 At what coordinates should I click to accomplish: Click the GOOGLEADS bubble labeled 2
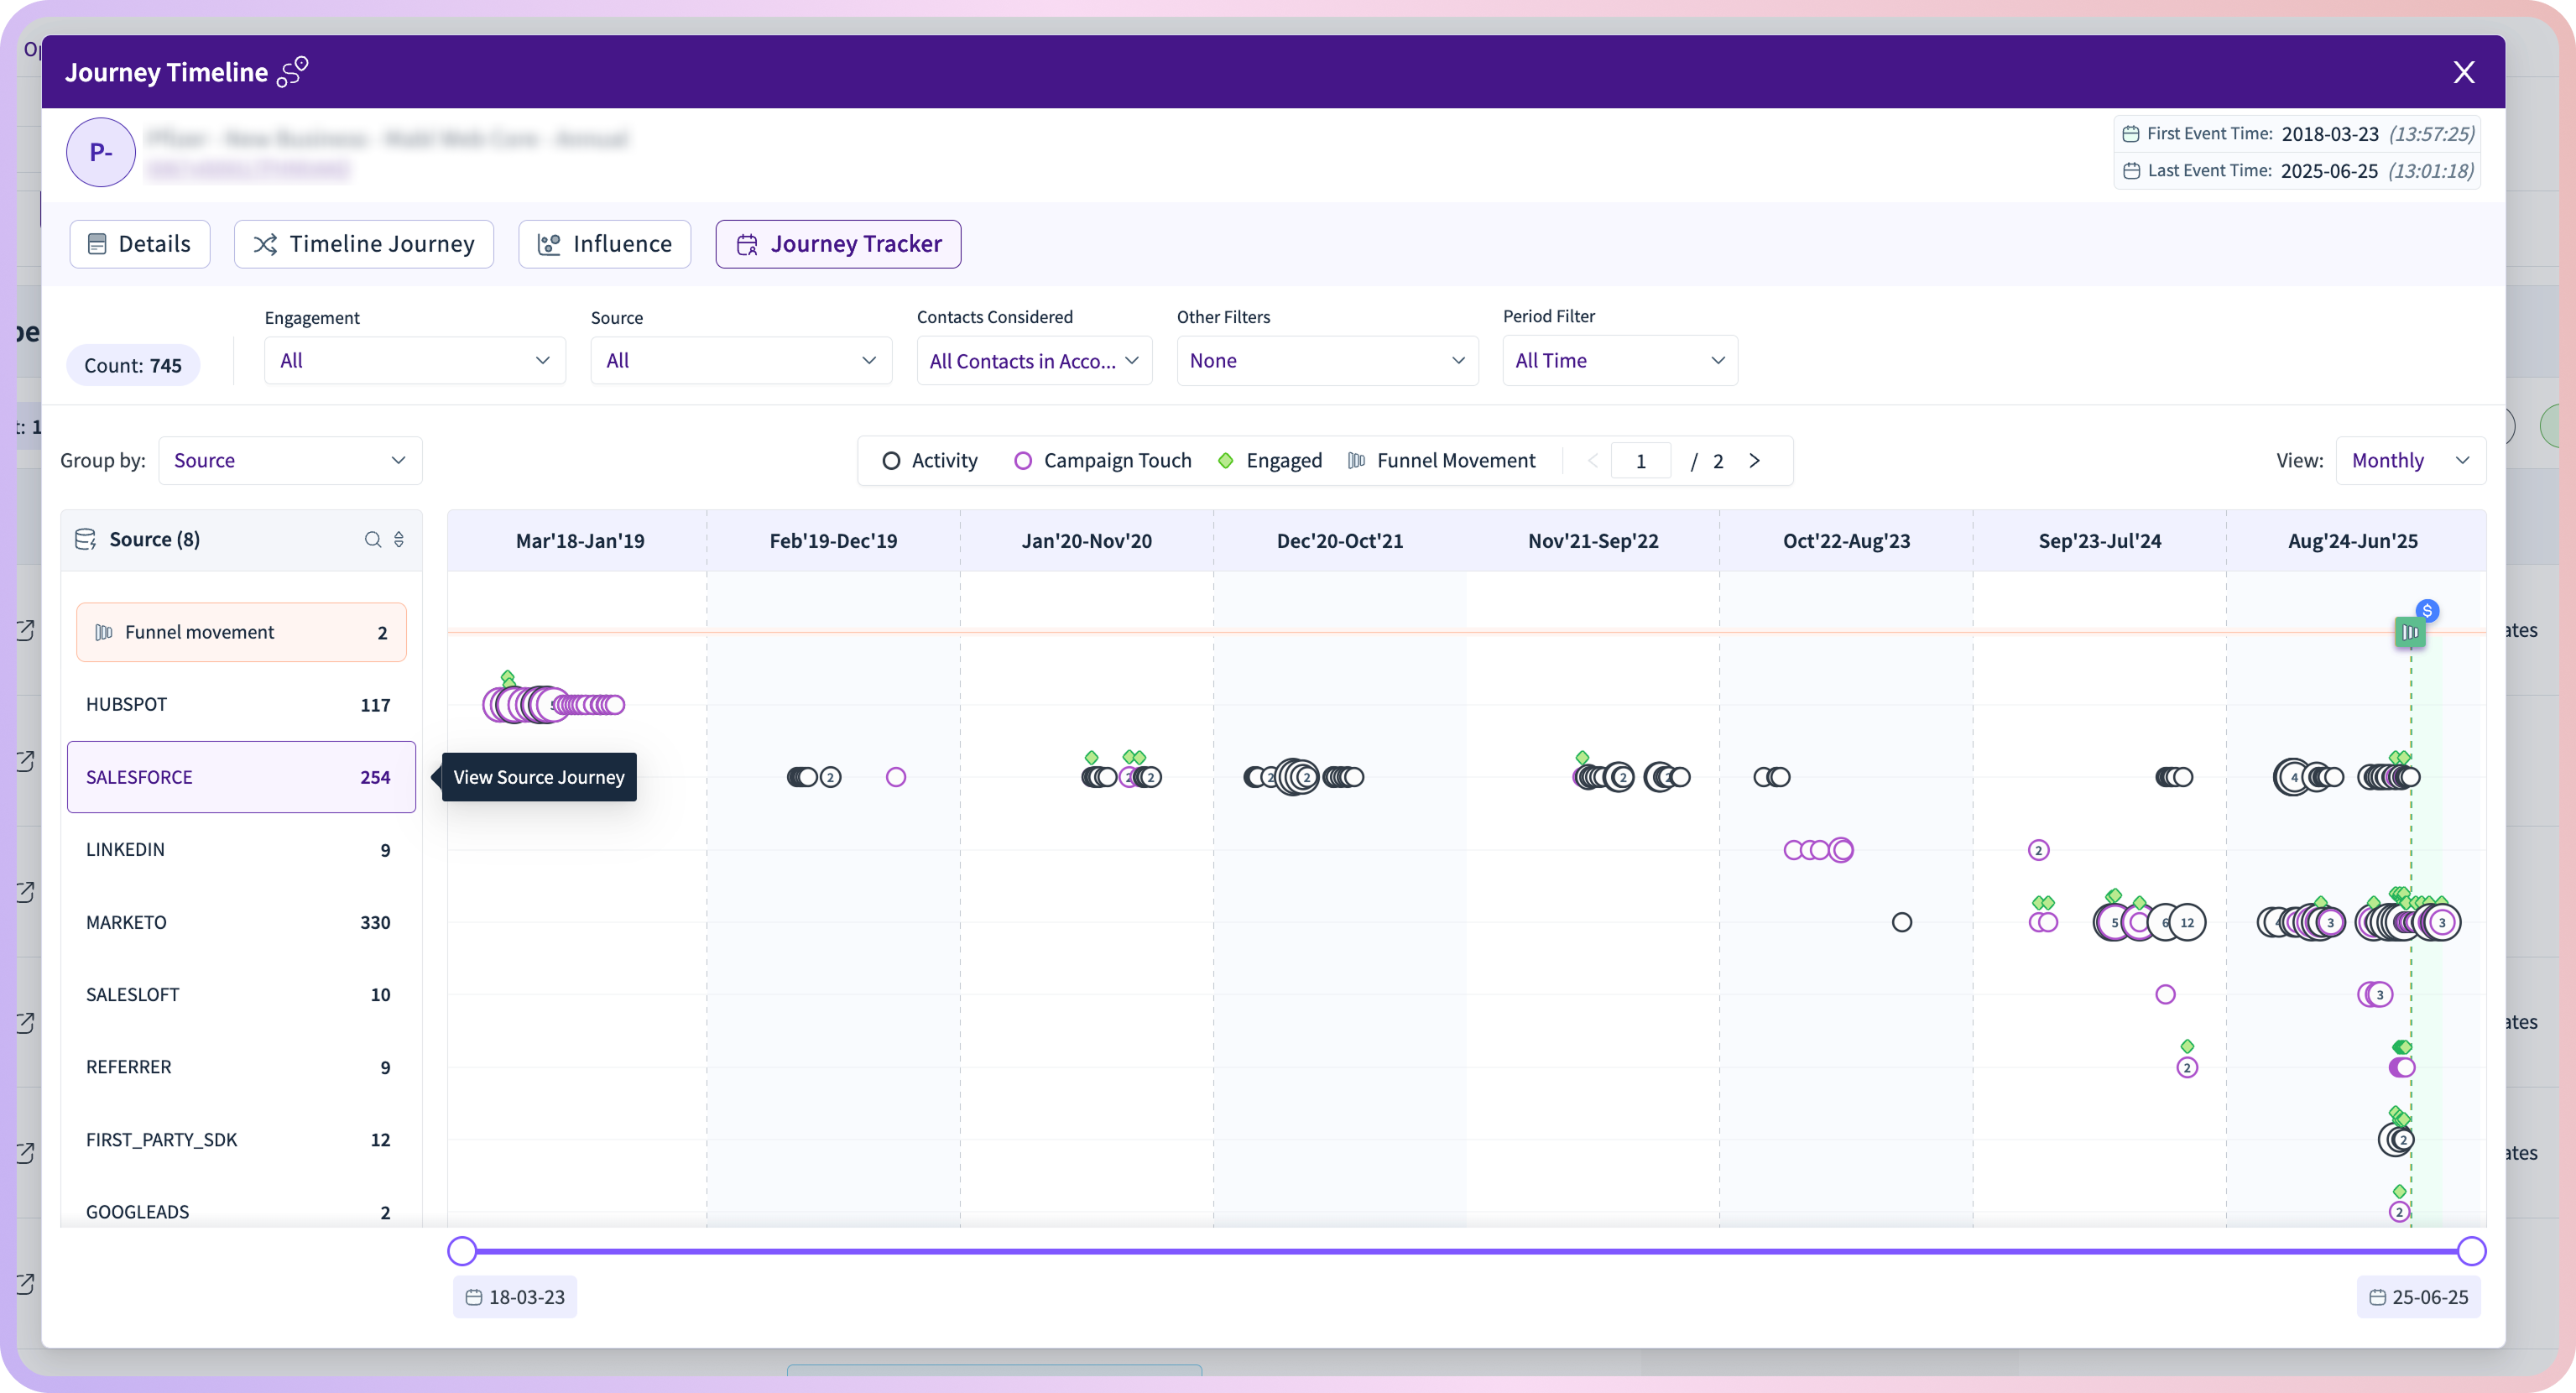pos(2399,1212)
